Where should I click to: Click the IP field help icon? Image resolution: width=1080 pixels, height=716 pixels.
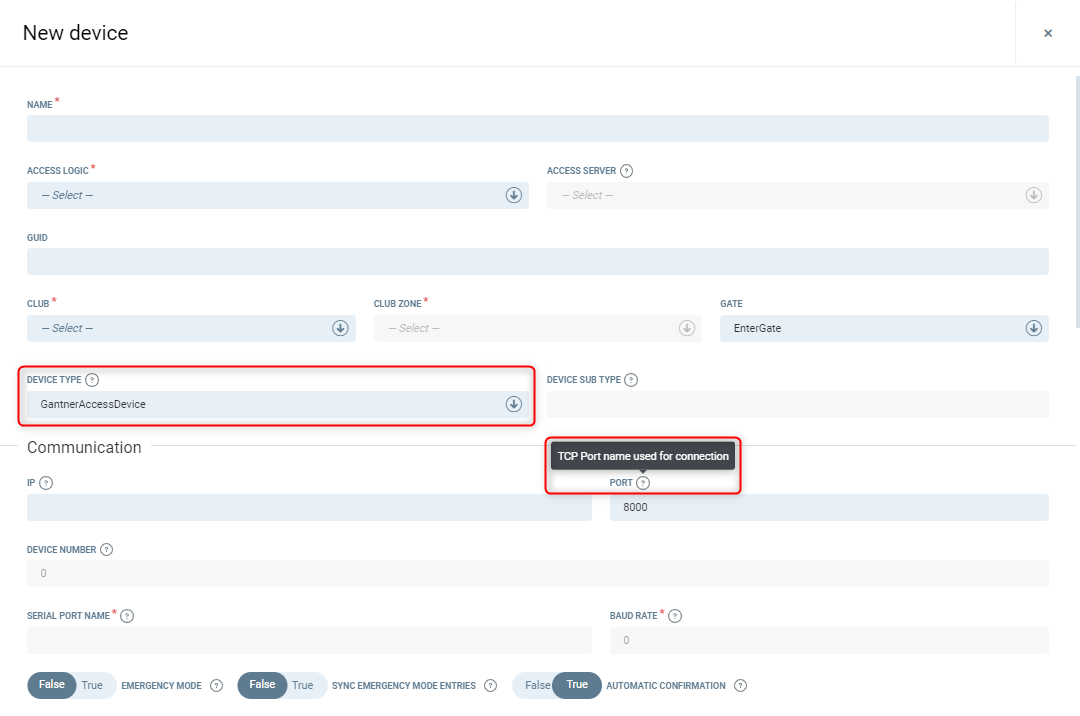[46, 483]
